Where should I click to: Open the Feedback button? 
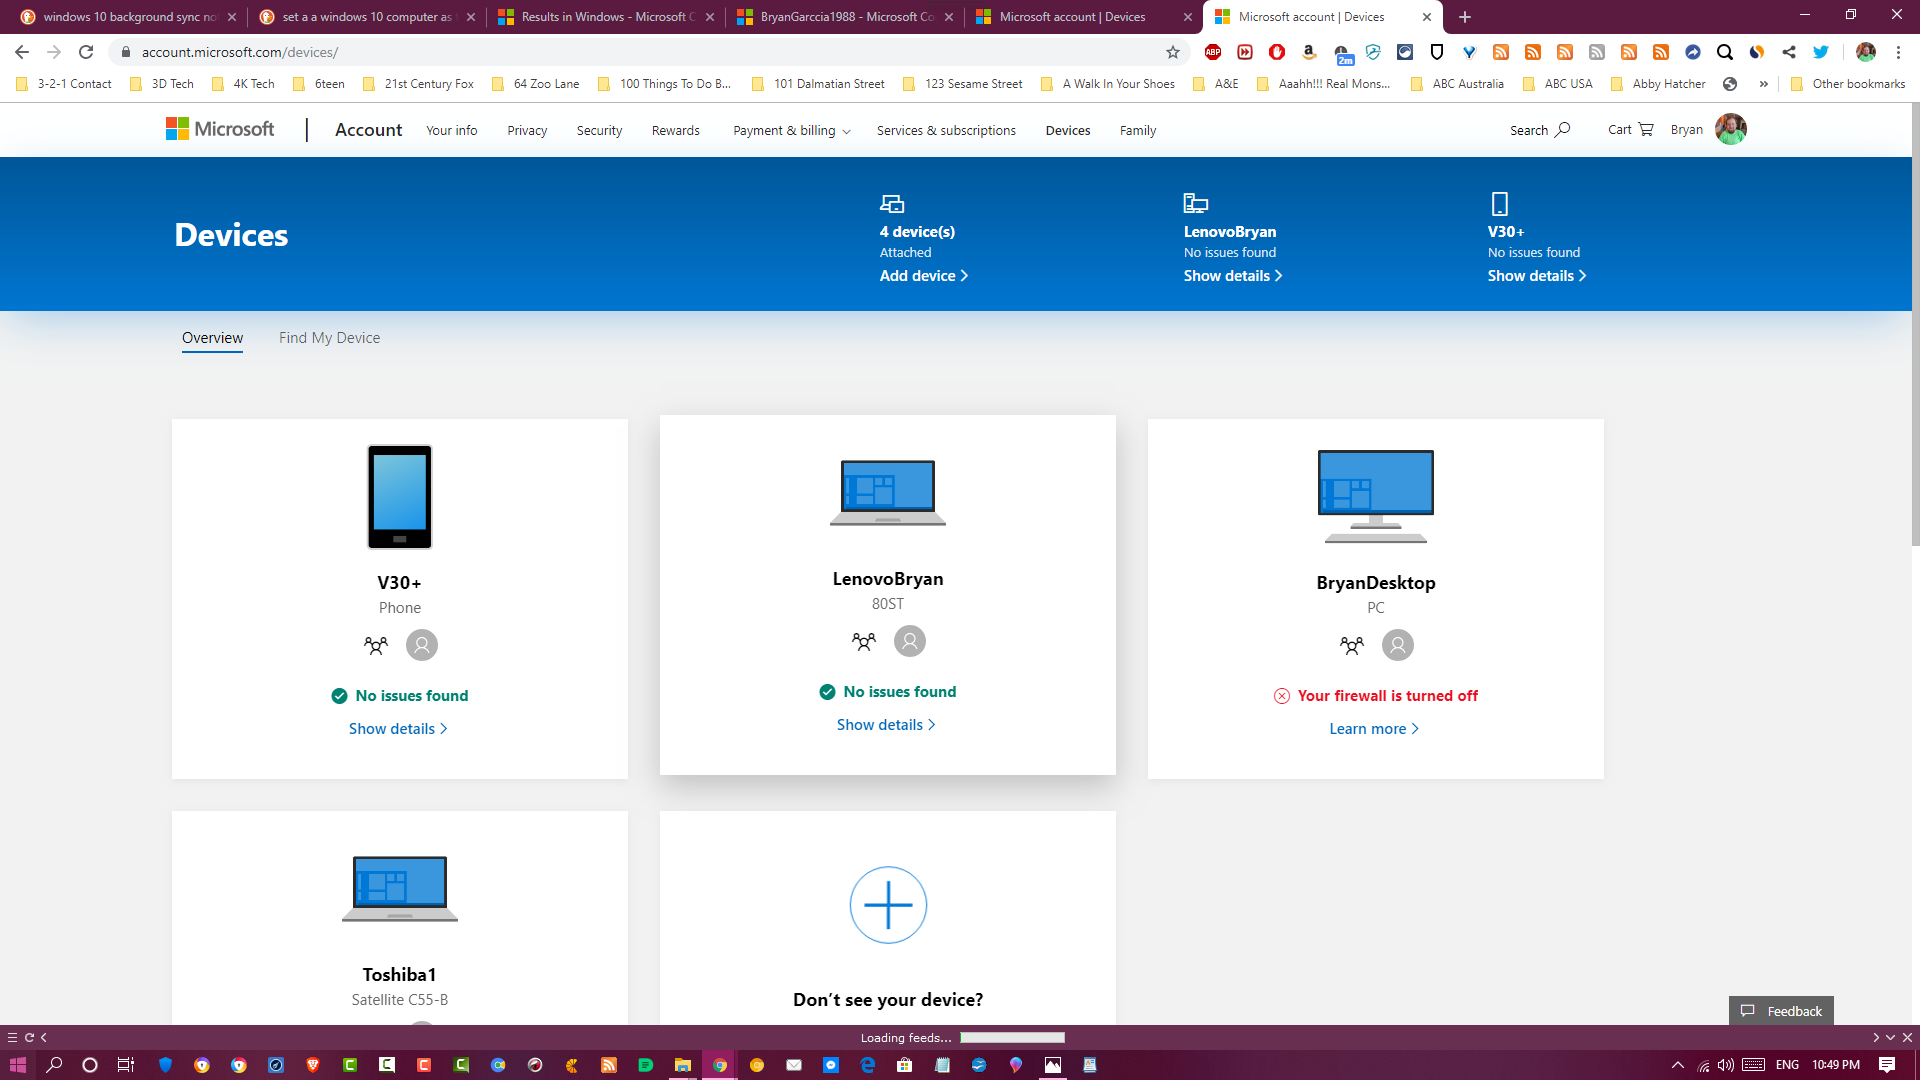[1781, 1011]
